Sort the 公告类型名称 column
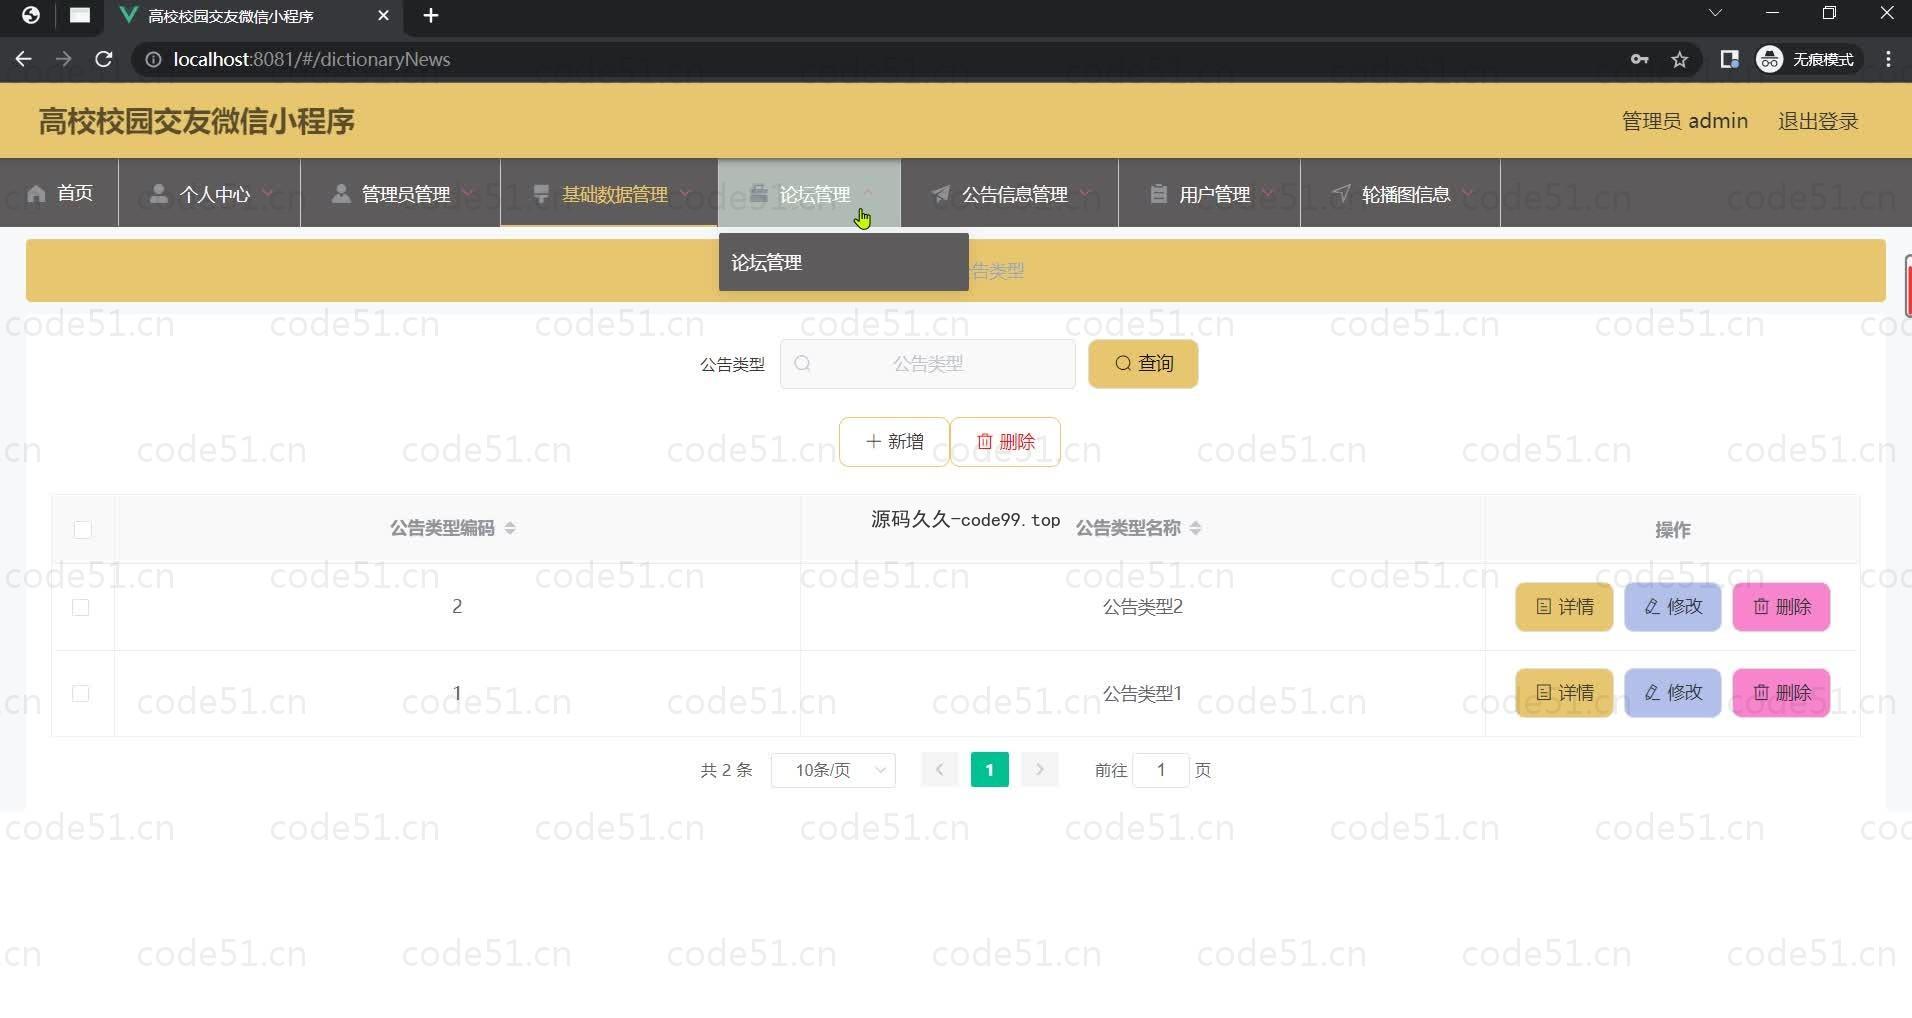Screen dimensions: 1912x1018 click(1196, 528)
